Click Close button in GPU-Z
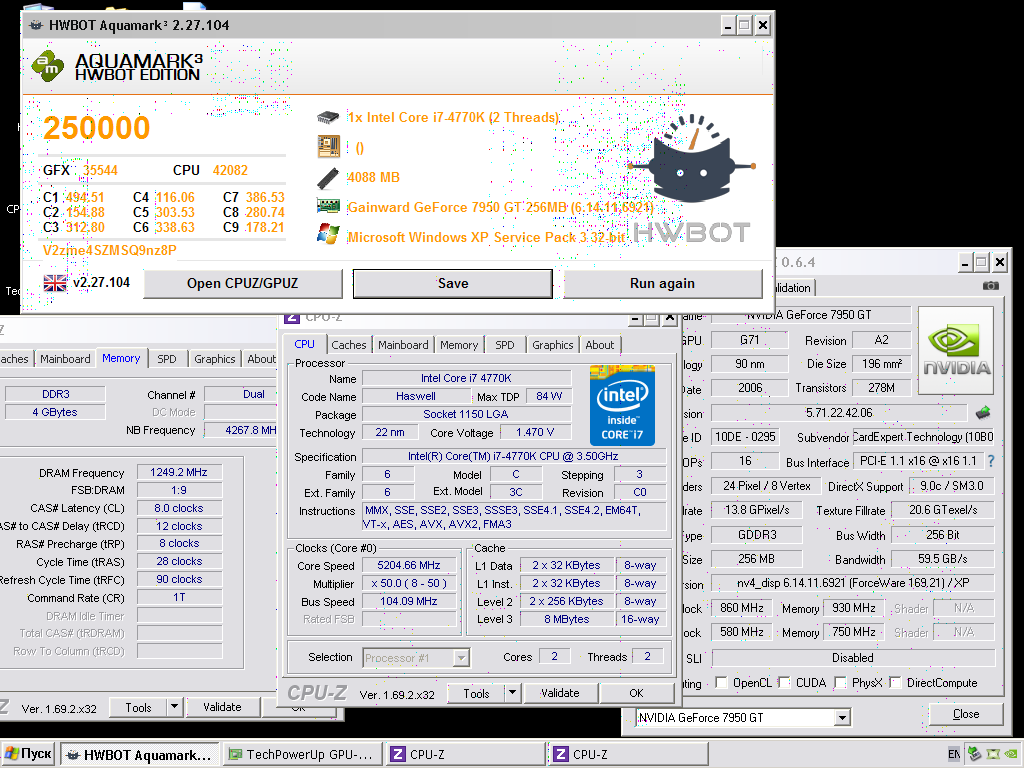Viewport: 1024px width, 768px height. 966,714
